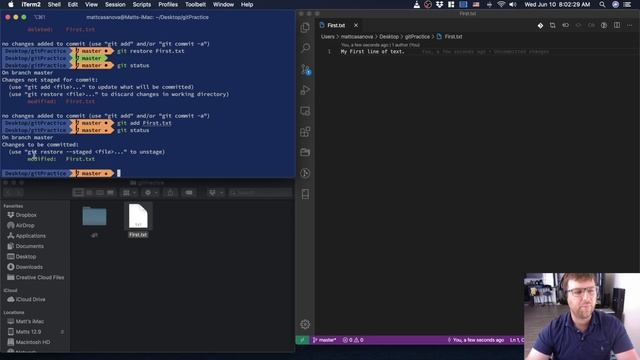Click the master* branch in status bar
Image resolution: width=640 pixels, height=360 pixels.
click(x=325, y=340)
